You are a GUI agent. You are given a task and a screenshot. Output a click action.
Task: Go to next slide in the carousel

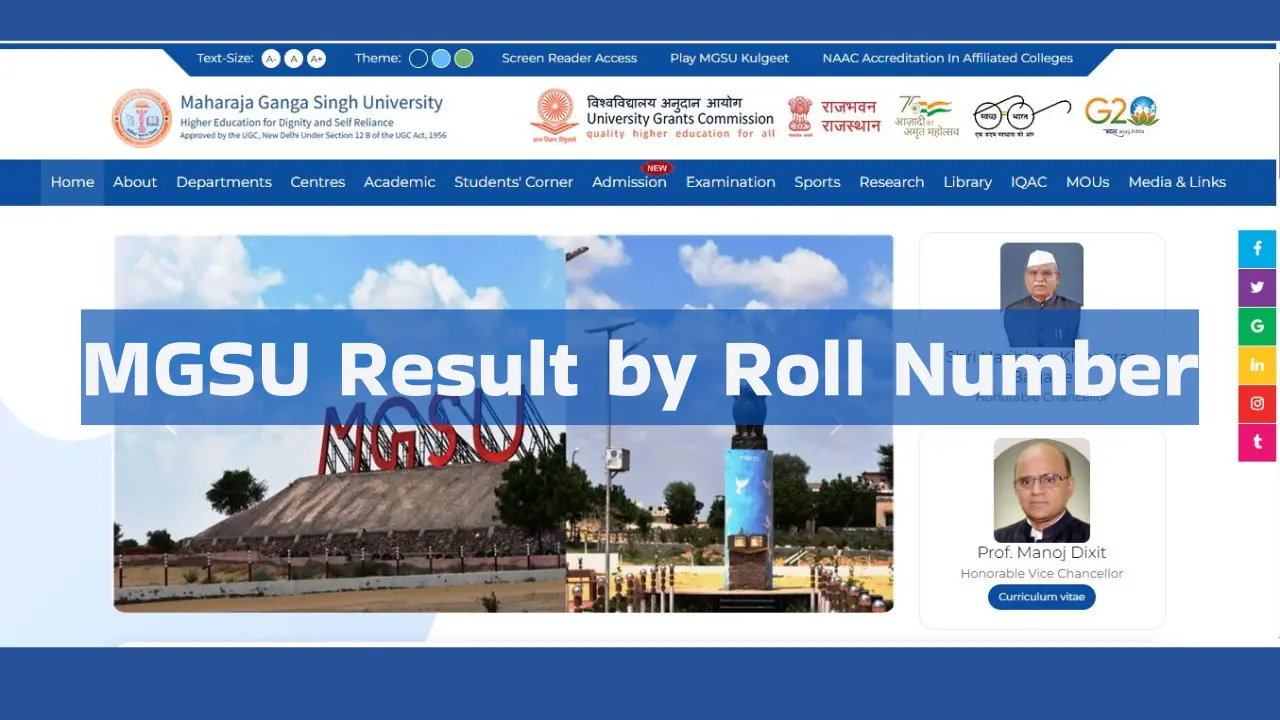pos(836,426)
